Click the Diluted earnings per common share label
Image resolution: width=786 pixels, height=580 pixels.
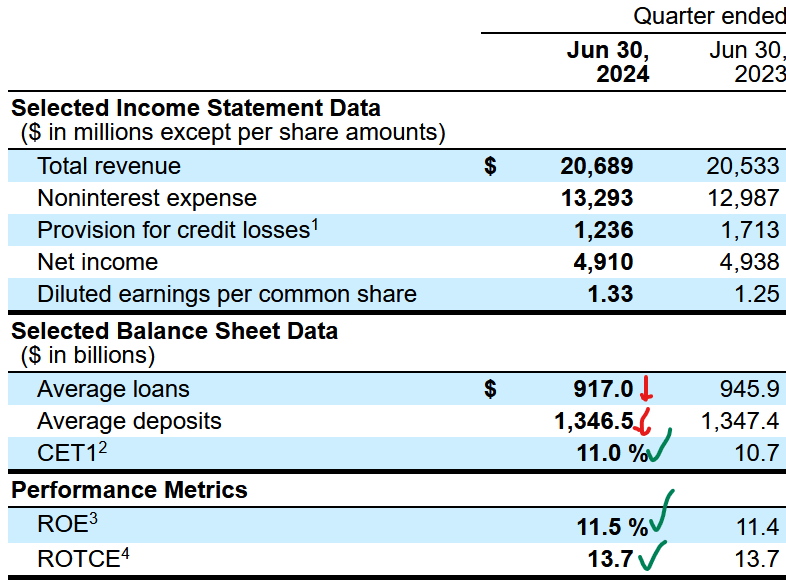point(227,294)
